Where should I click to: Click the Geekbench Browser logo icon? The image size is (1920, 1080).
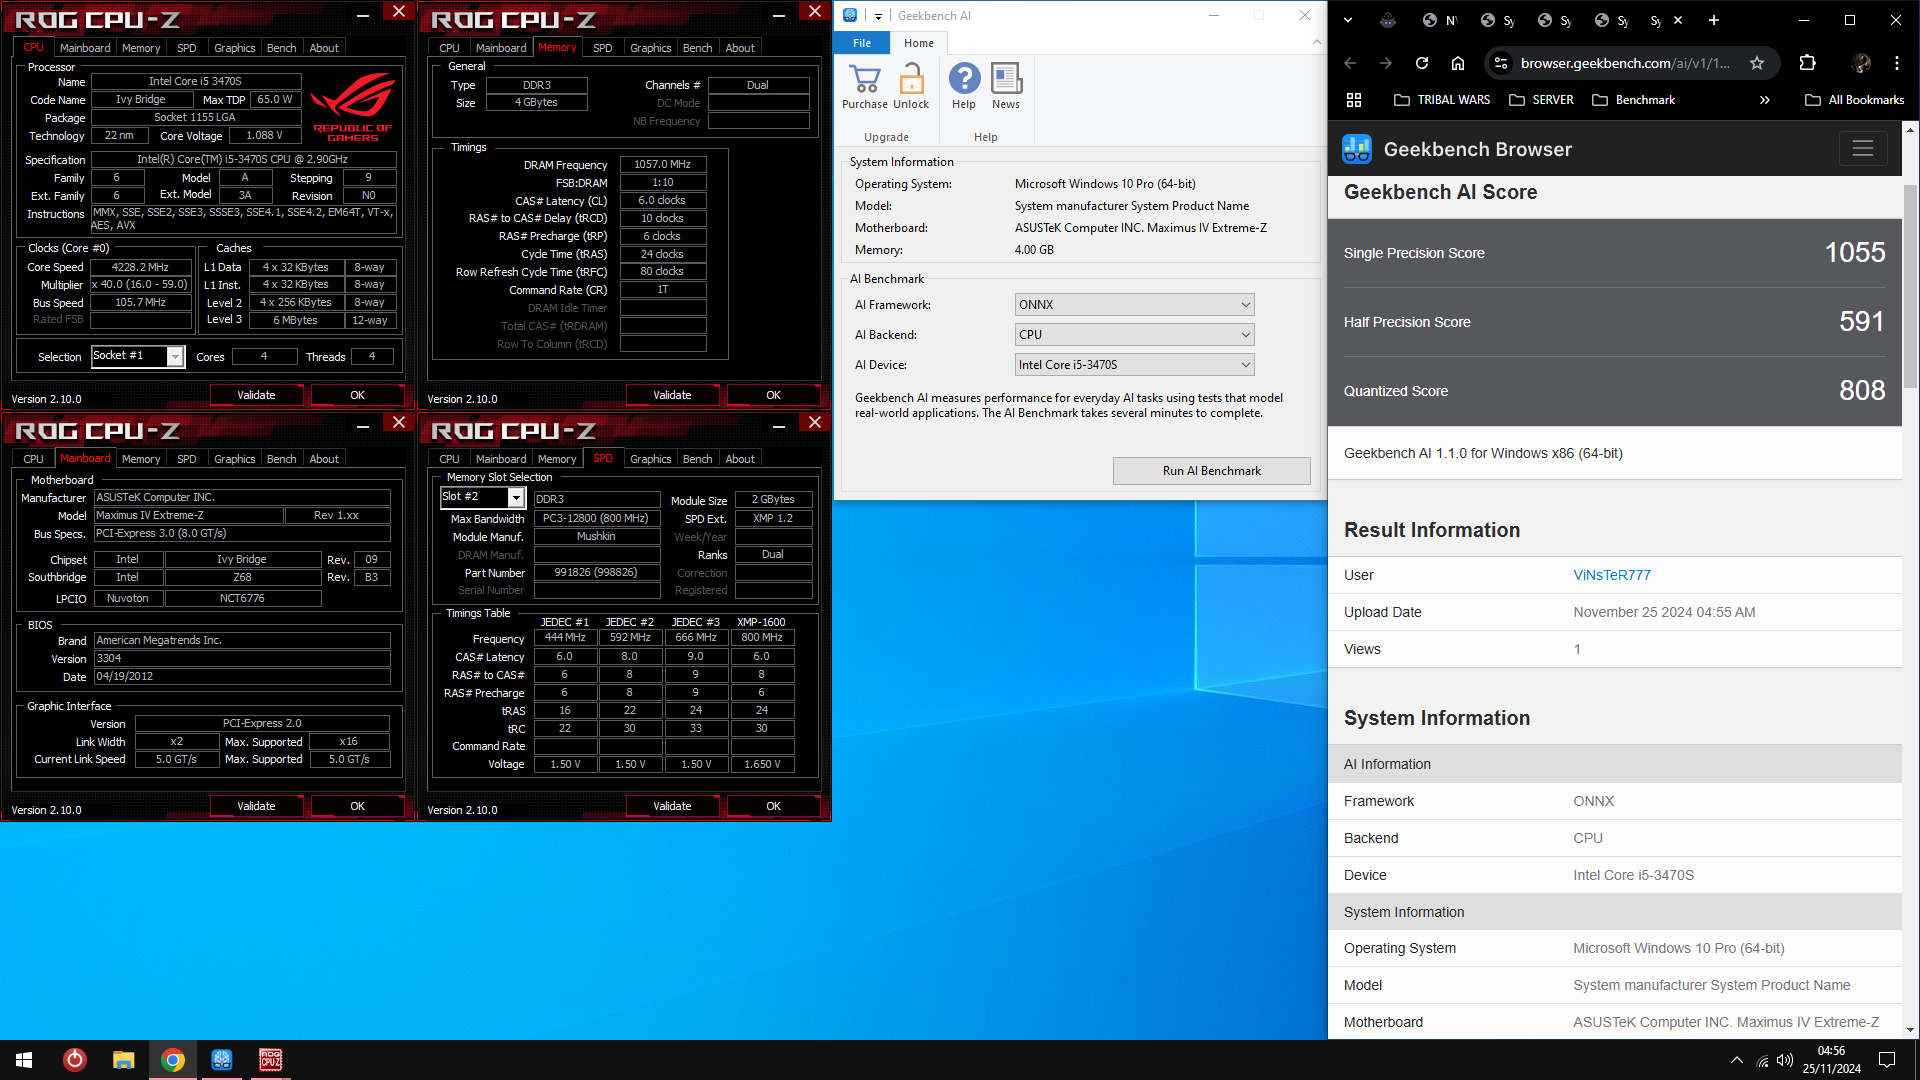coord(1357,149)
